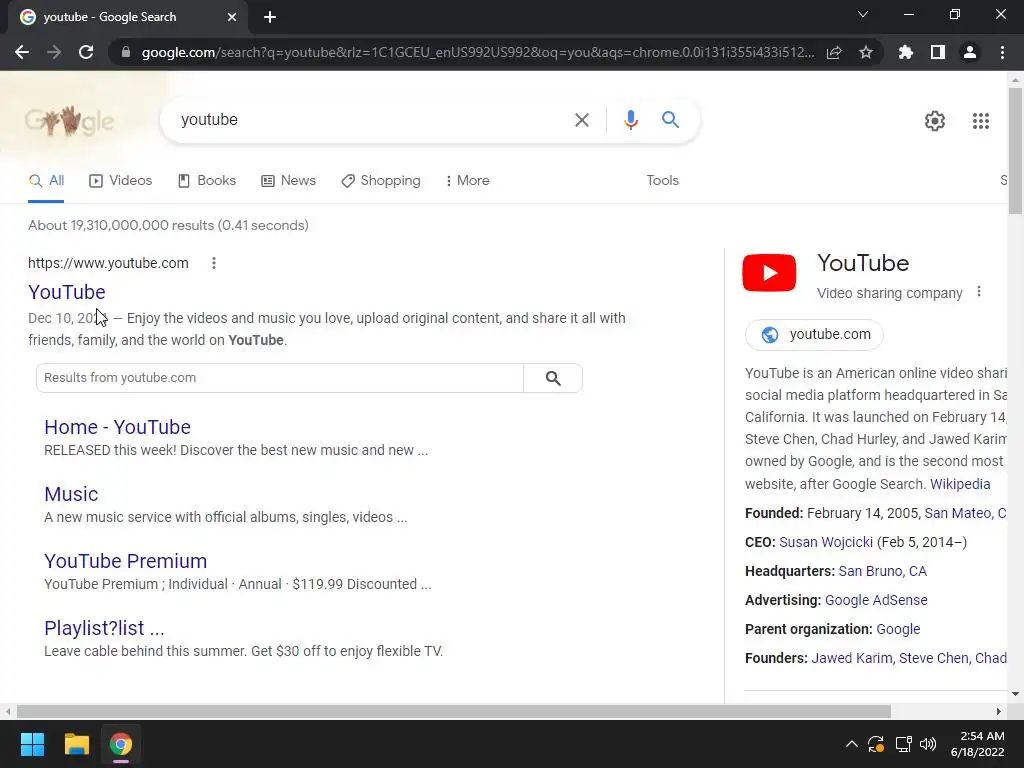This screenshot has width=1024, height=768.
Task: Click the youtube.com website chip
Action: [814, 334]
